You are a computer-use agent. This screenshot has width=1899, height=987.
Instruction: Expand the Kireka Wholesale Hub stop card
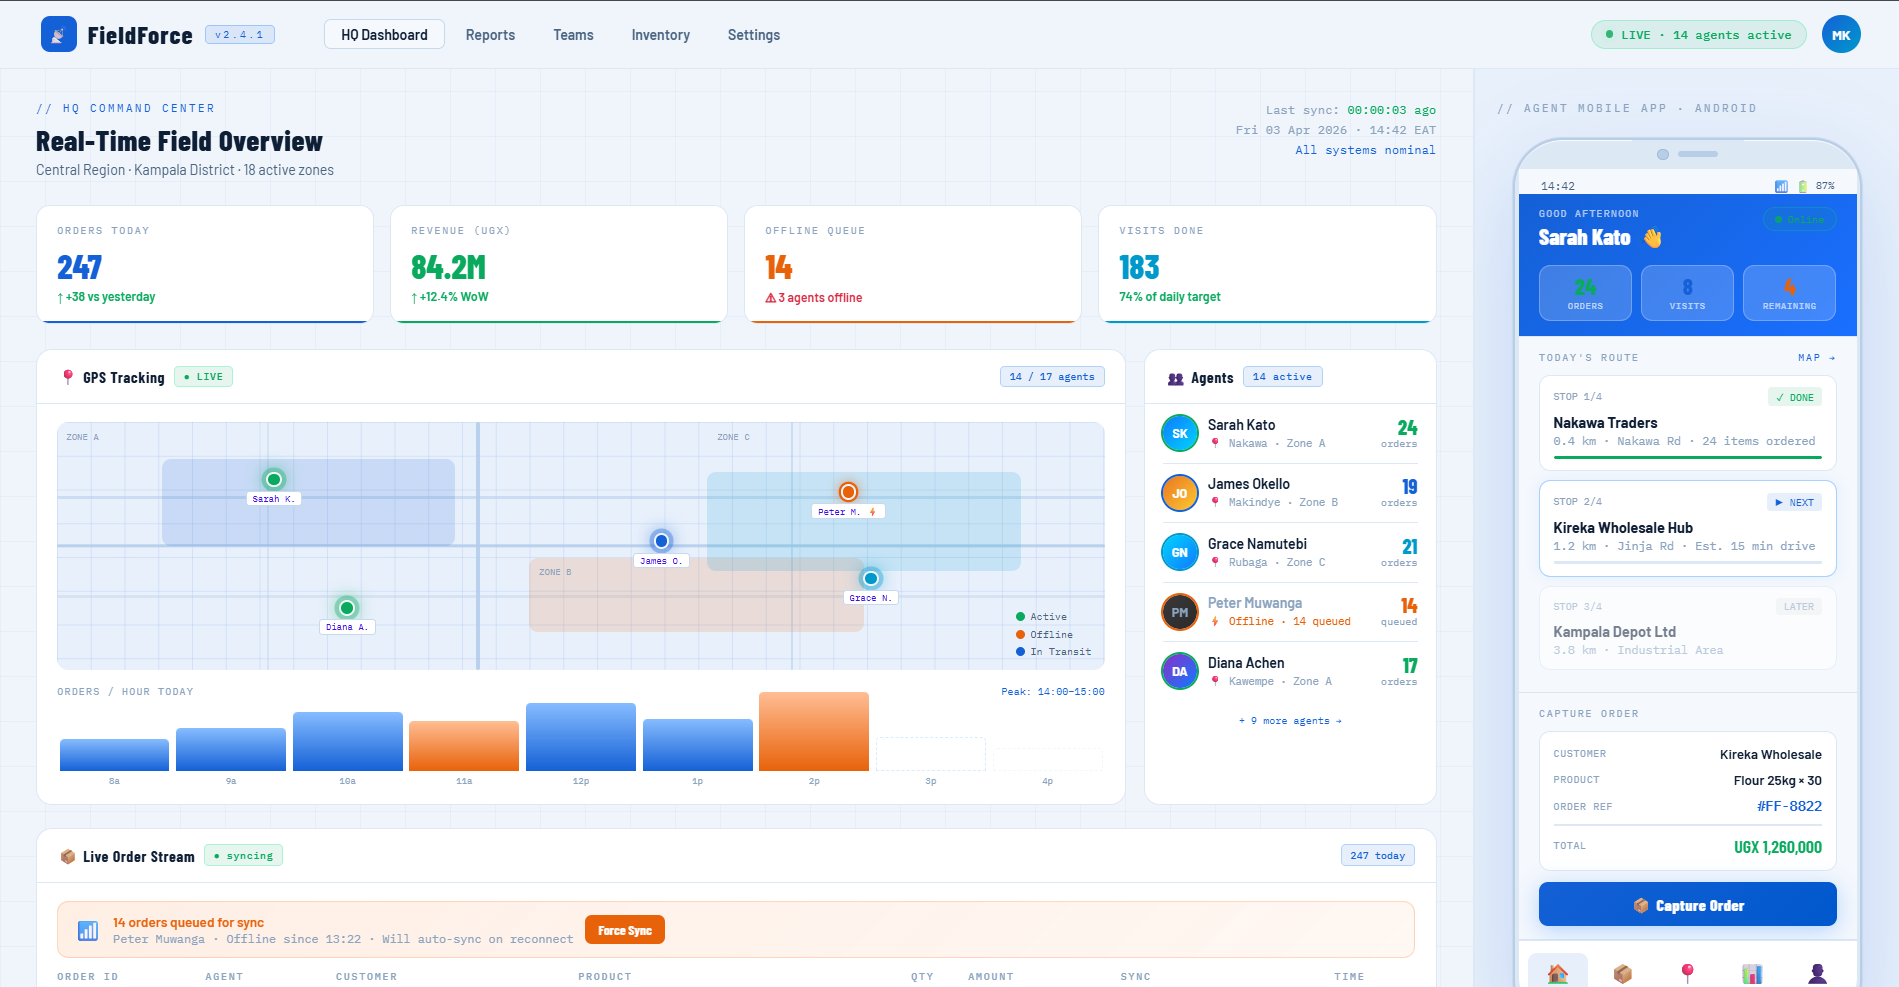1687,528
